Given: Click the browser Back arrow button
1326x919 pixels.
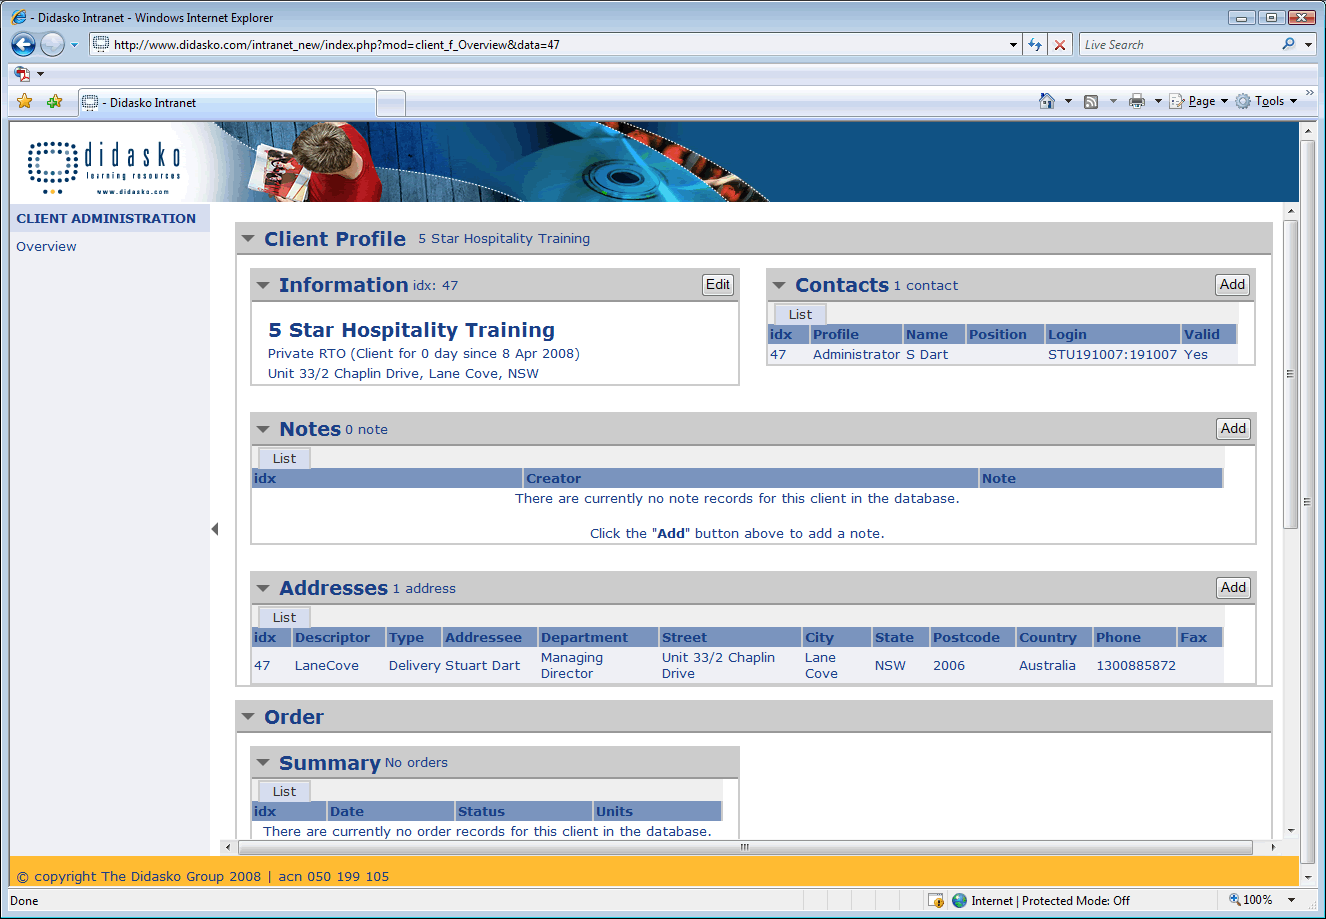Looking at the screenshot, I should click(x=24, y=44).
